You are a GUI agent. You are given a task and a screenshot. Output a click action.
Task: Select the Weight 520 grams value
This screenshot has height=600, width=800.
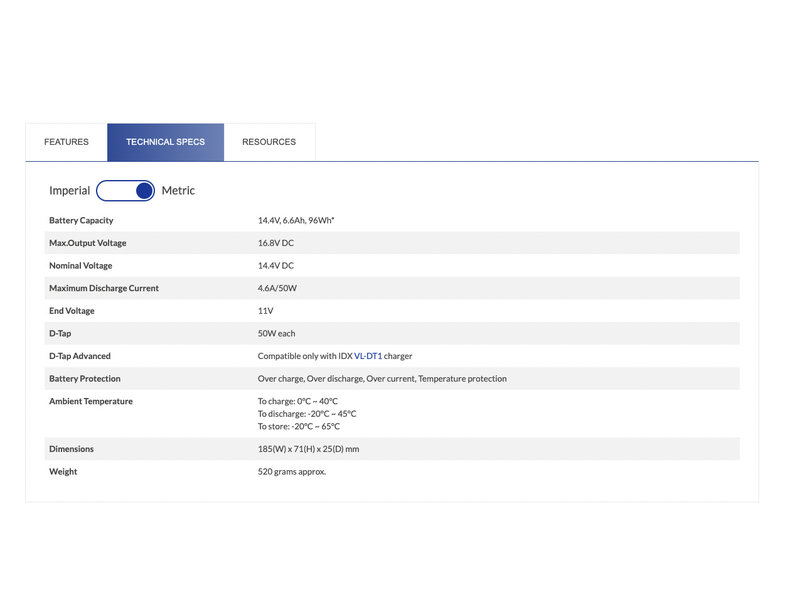coord(292,472)
